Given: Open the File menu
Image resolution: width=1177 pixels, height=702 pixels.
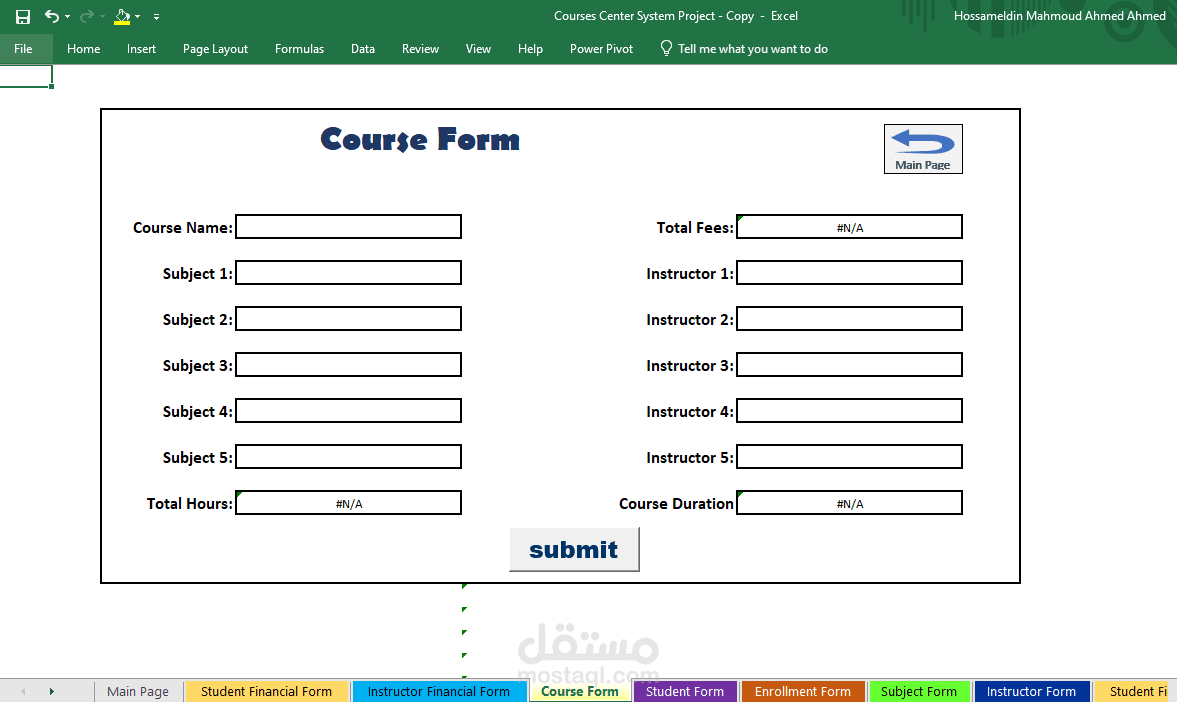Looking at the screenshot, I should point(23,49).
